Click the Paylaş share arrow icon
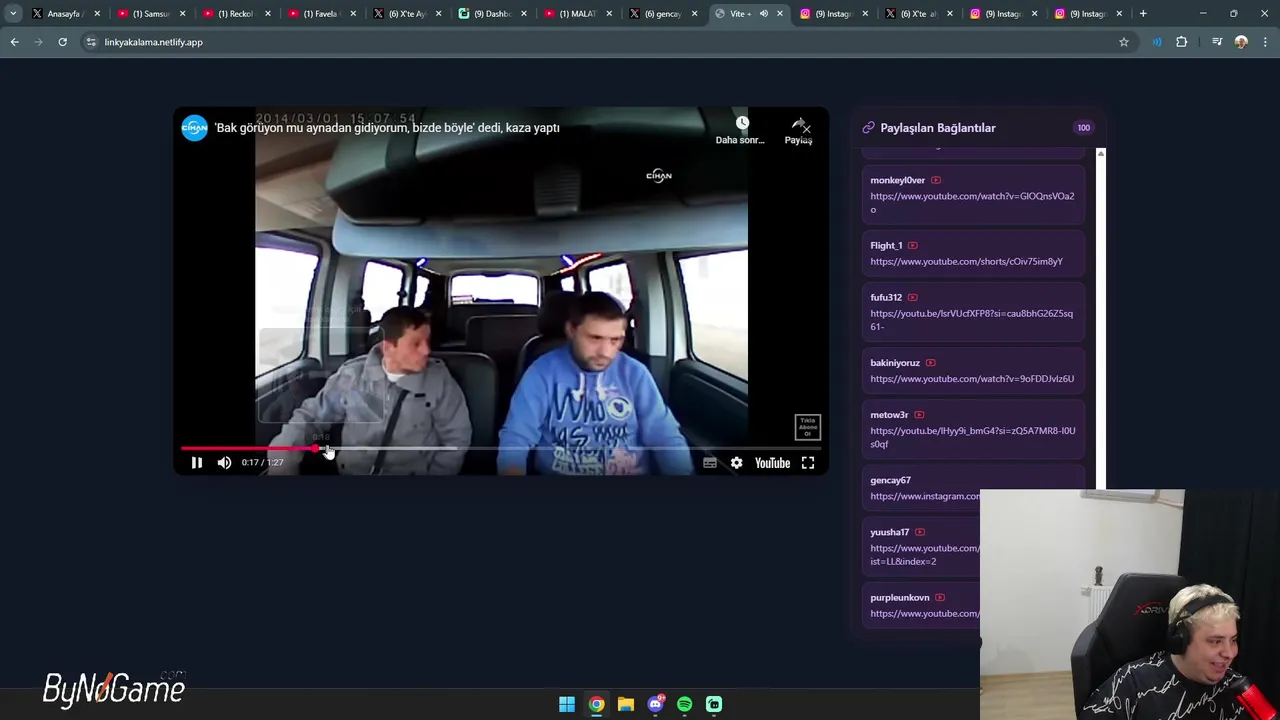The width and height of the screenshot is (1280, 720). point(799,124)
